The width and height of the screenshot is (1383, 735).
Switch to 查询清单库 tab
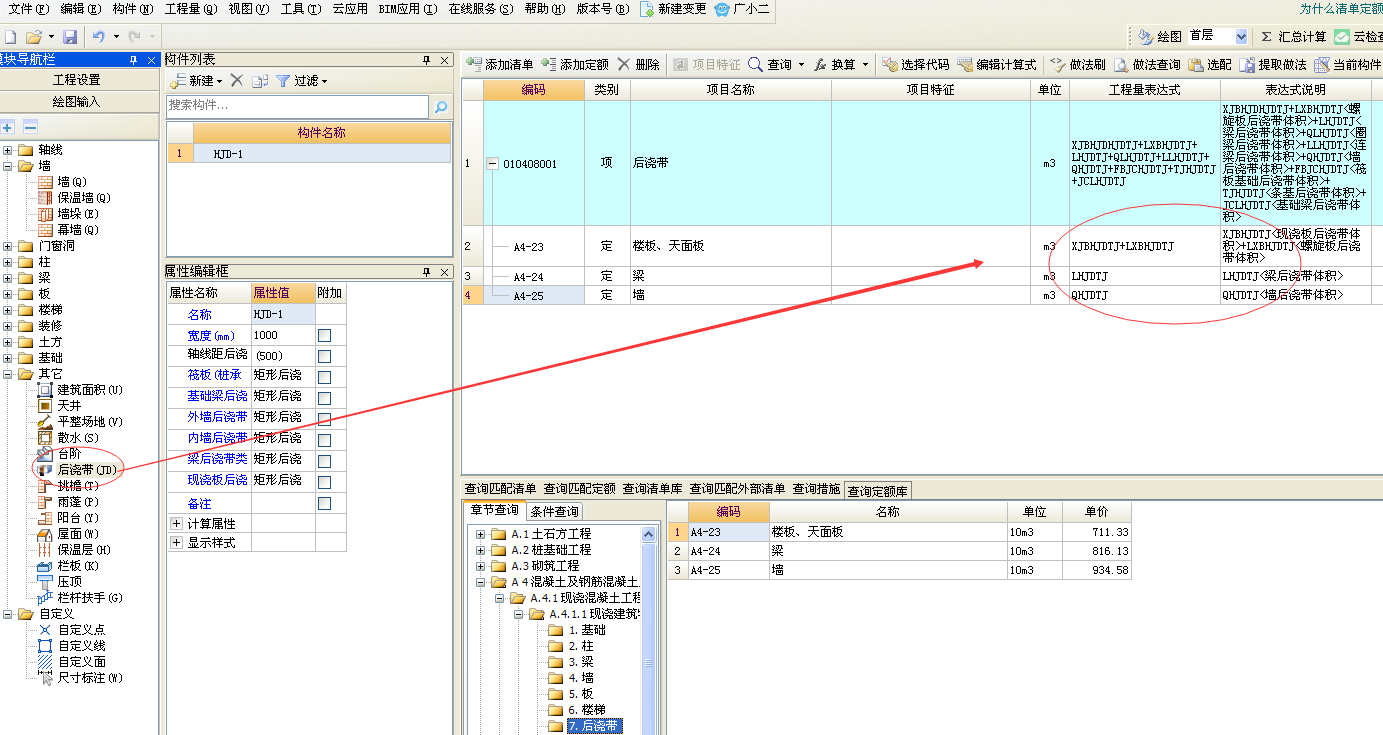tap(653, 489)
